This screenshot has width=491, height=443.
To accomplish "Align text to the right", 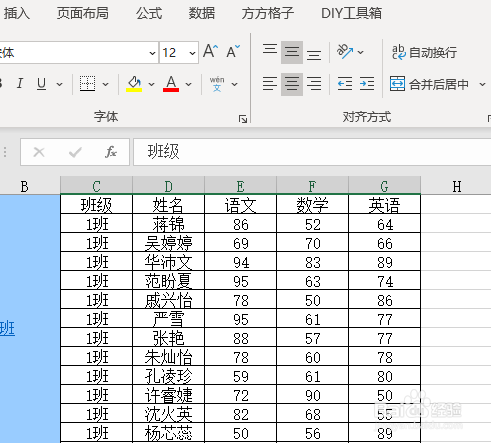I will click(314, 84).
